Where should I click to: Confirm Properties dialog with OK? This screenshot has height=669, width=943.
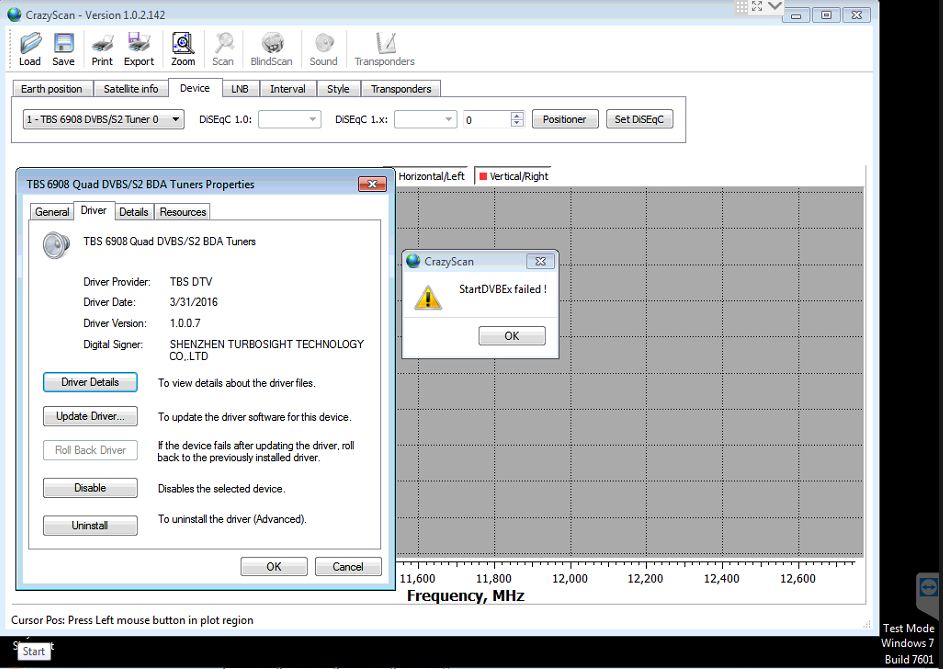pyautogui.click(x=274, y=567)
